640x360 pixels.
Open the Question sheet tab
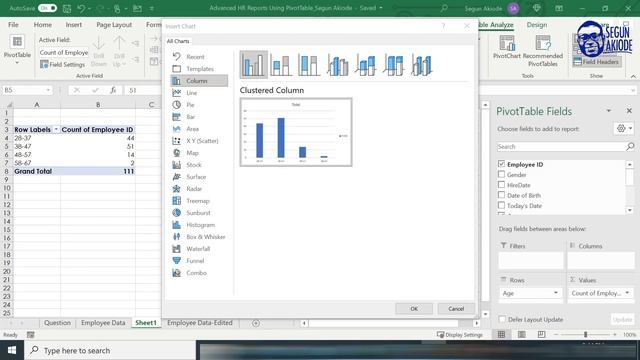point(57,323)
